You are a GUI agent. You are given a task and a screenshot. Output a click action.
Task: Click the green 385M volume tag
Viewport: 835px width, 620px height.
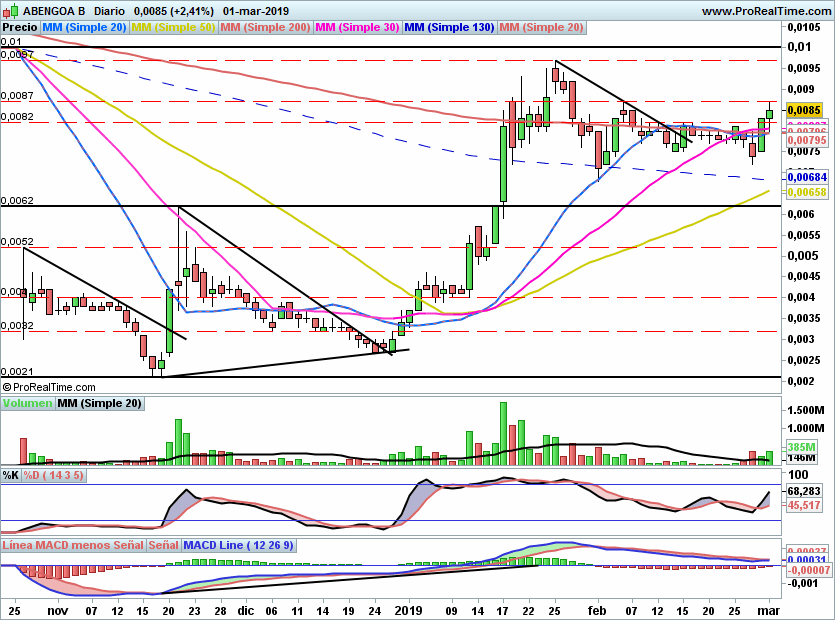(x=801, y=447)
